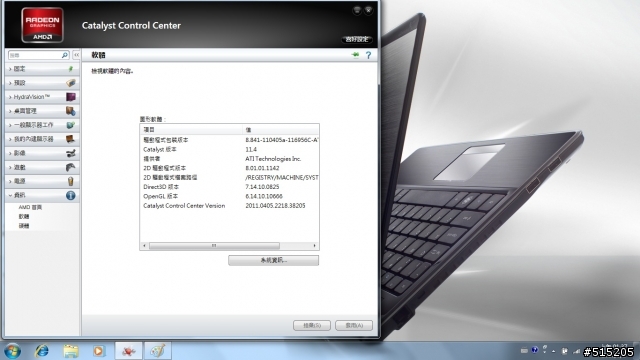Viewport: 640px width, 360px height.
Task: Click the table's horizontal scrollbar thumb
Action: 214,246
